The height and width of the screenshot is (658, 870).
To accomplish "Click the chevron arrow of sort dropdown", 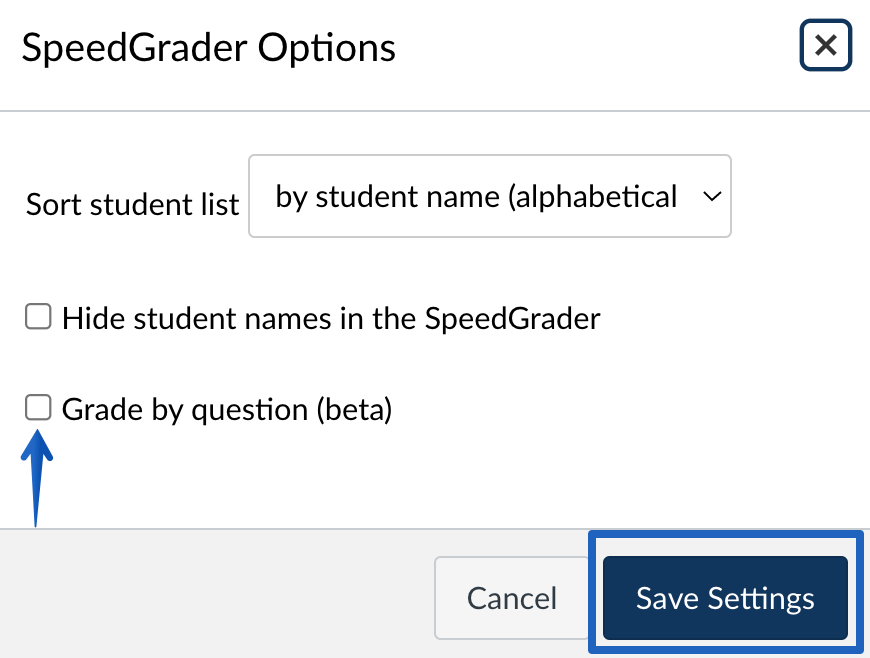I will tap(712, 196).
